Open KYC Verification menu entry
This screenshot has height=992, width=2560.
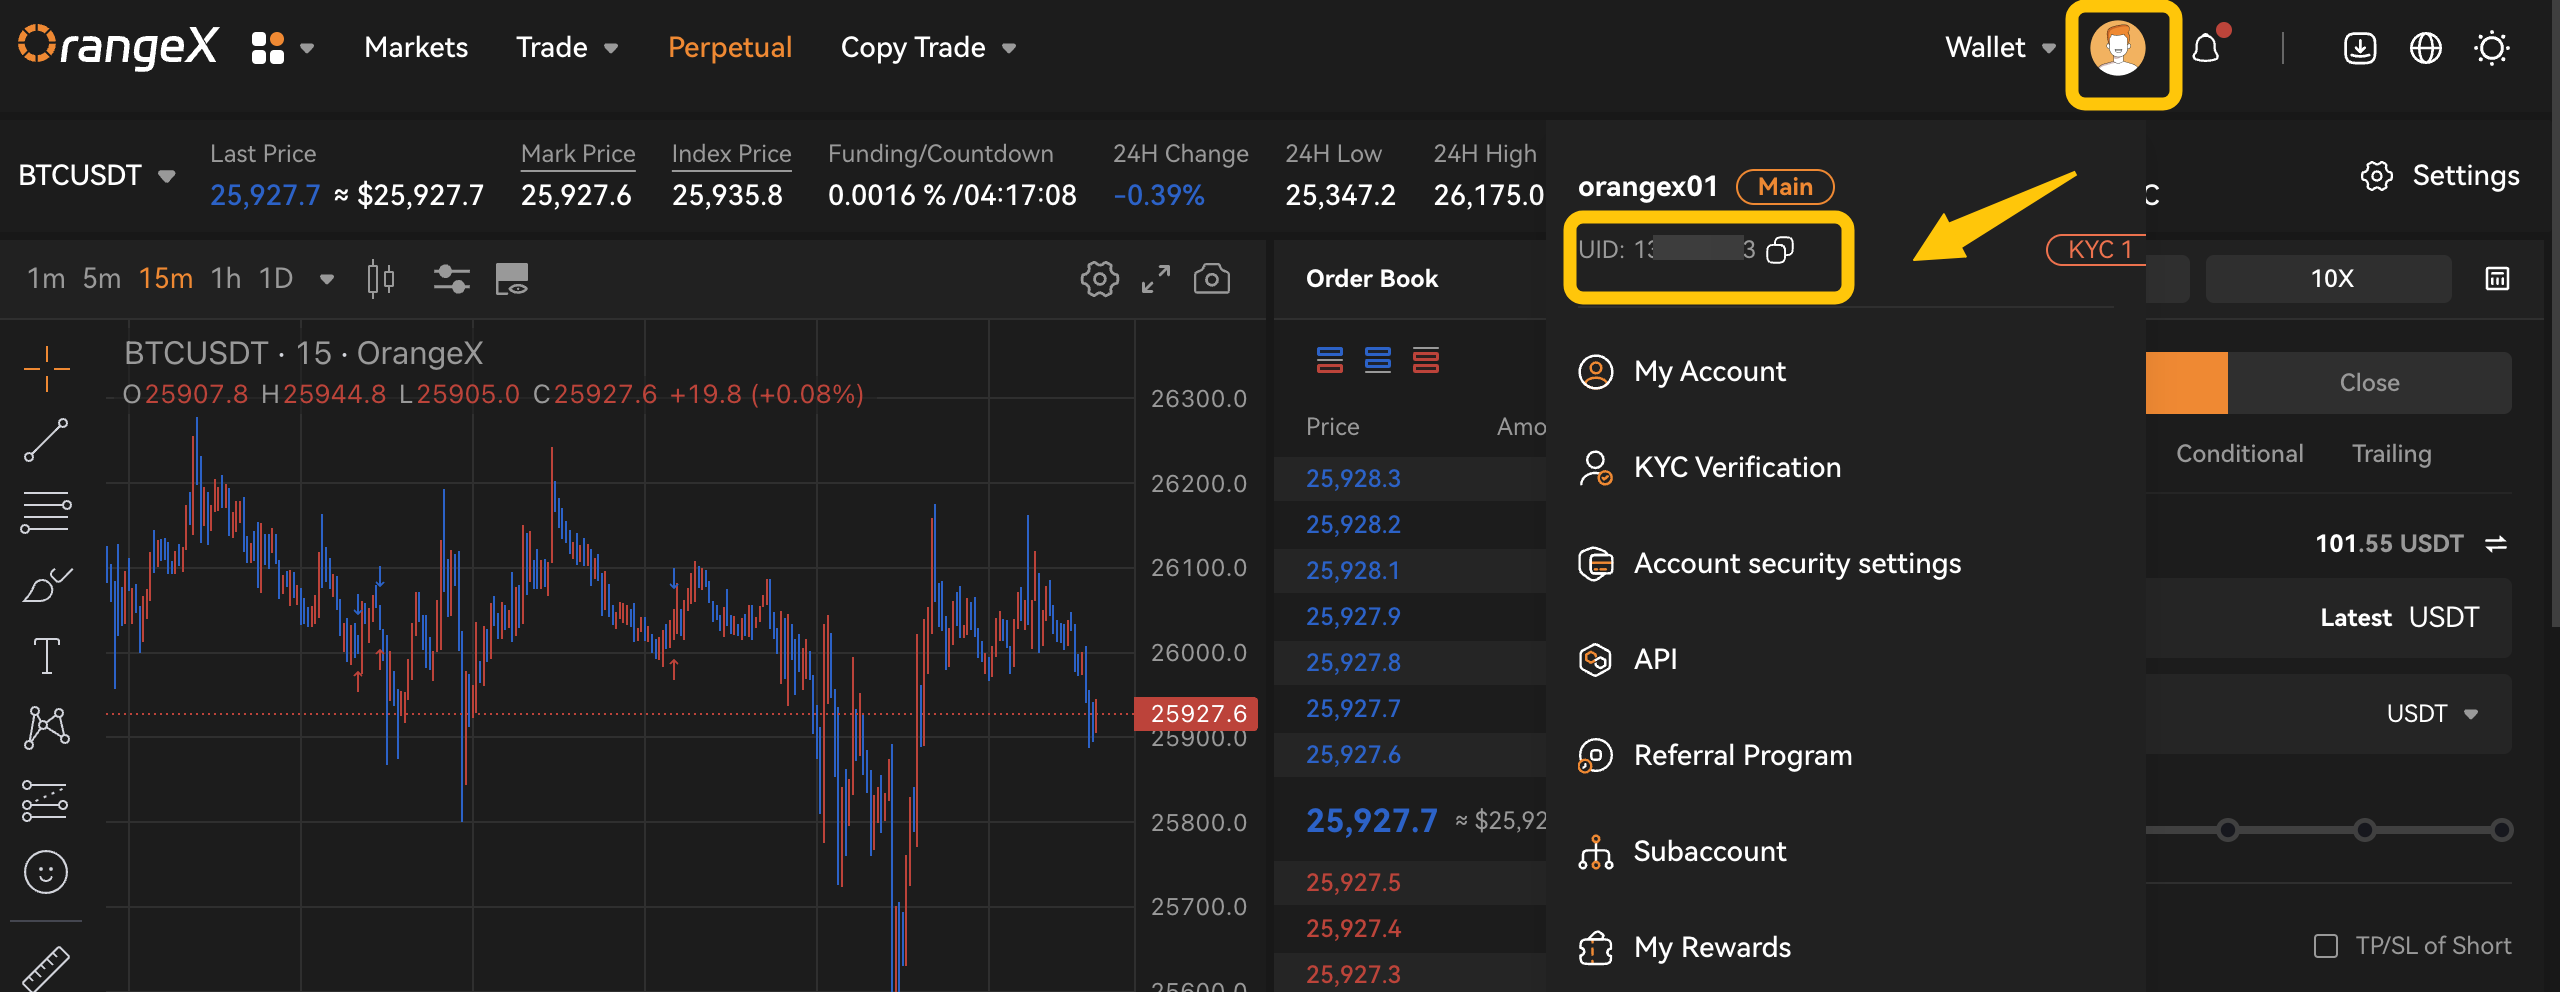coord(1737,468)
